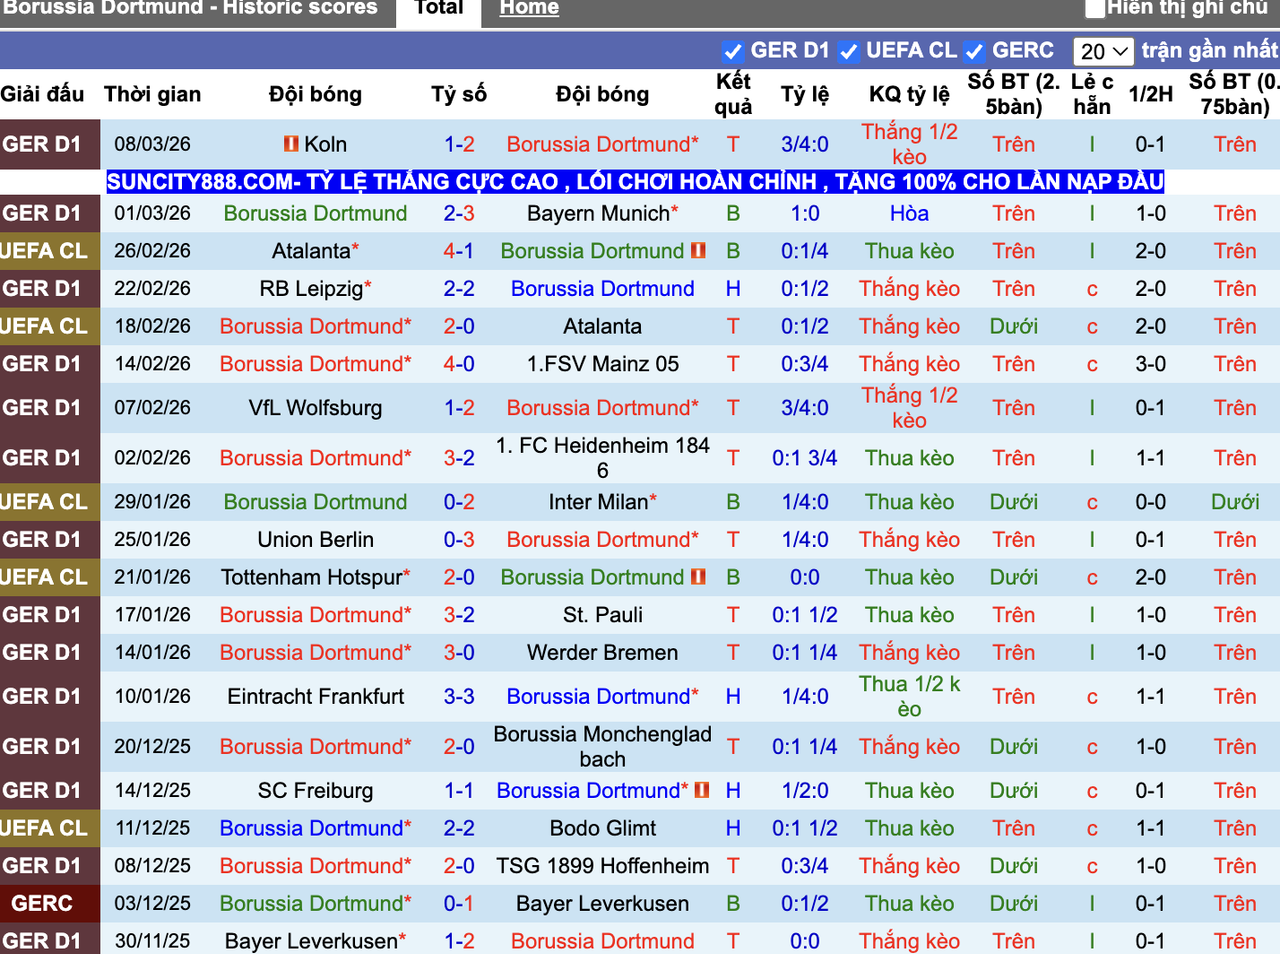Open Koln team link on 08/03/26
The width and height of the screenshot is (1280, 954).
[x=325, y=144]
